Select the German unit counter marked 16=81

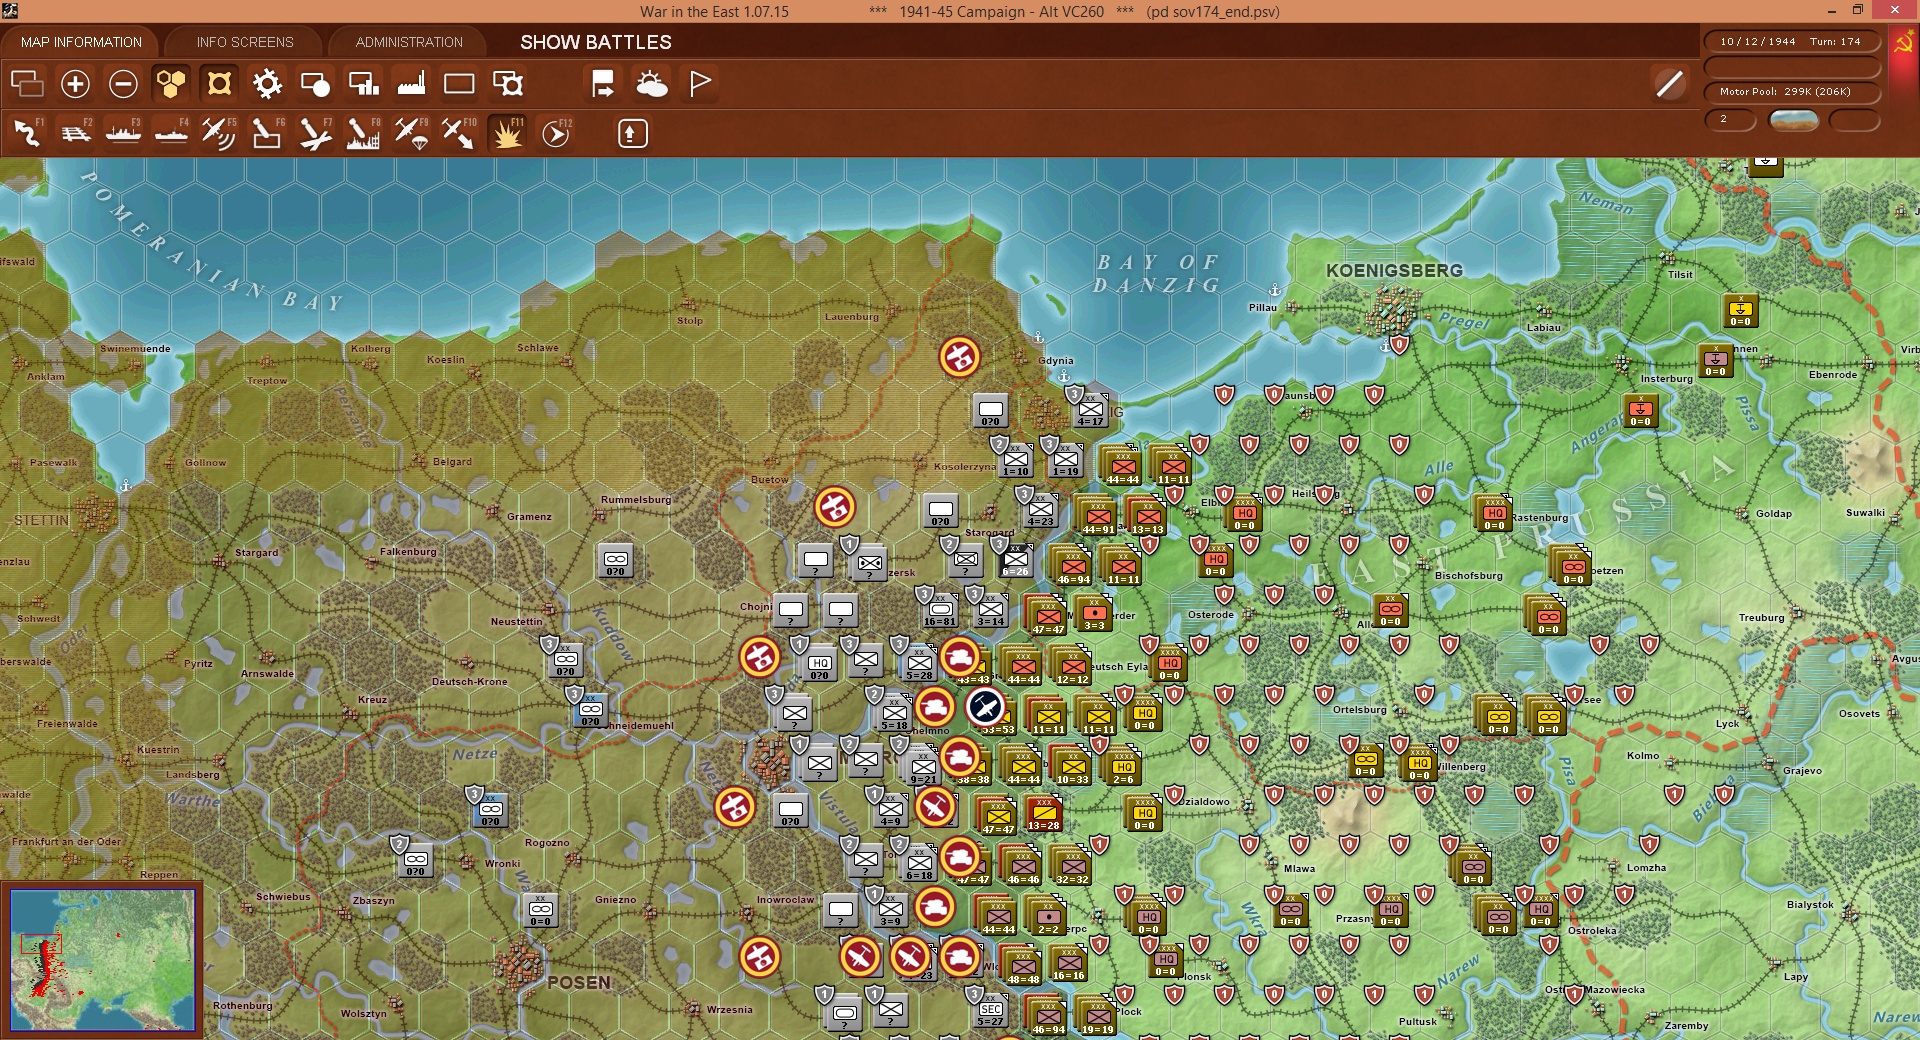940,611
